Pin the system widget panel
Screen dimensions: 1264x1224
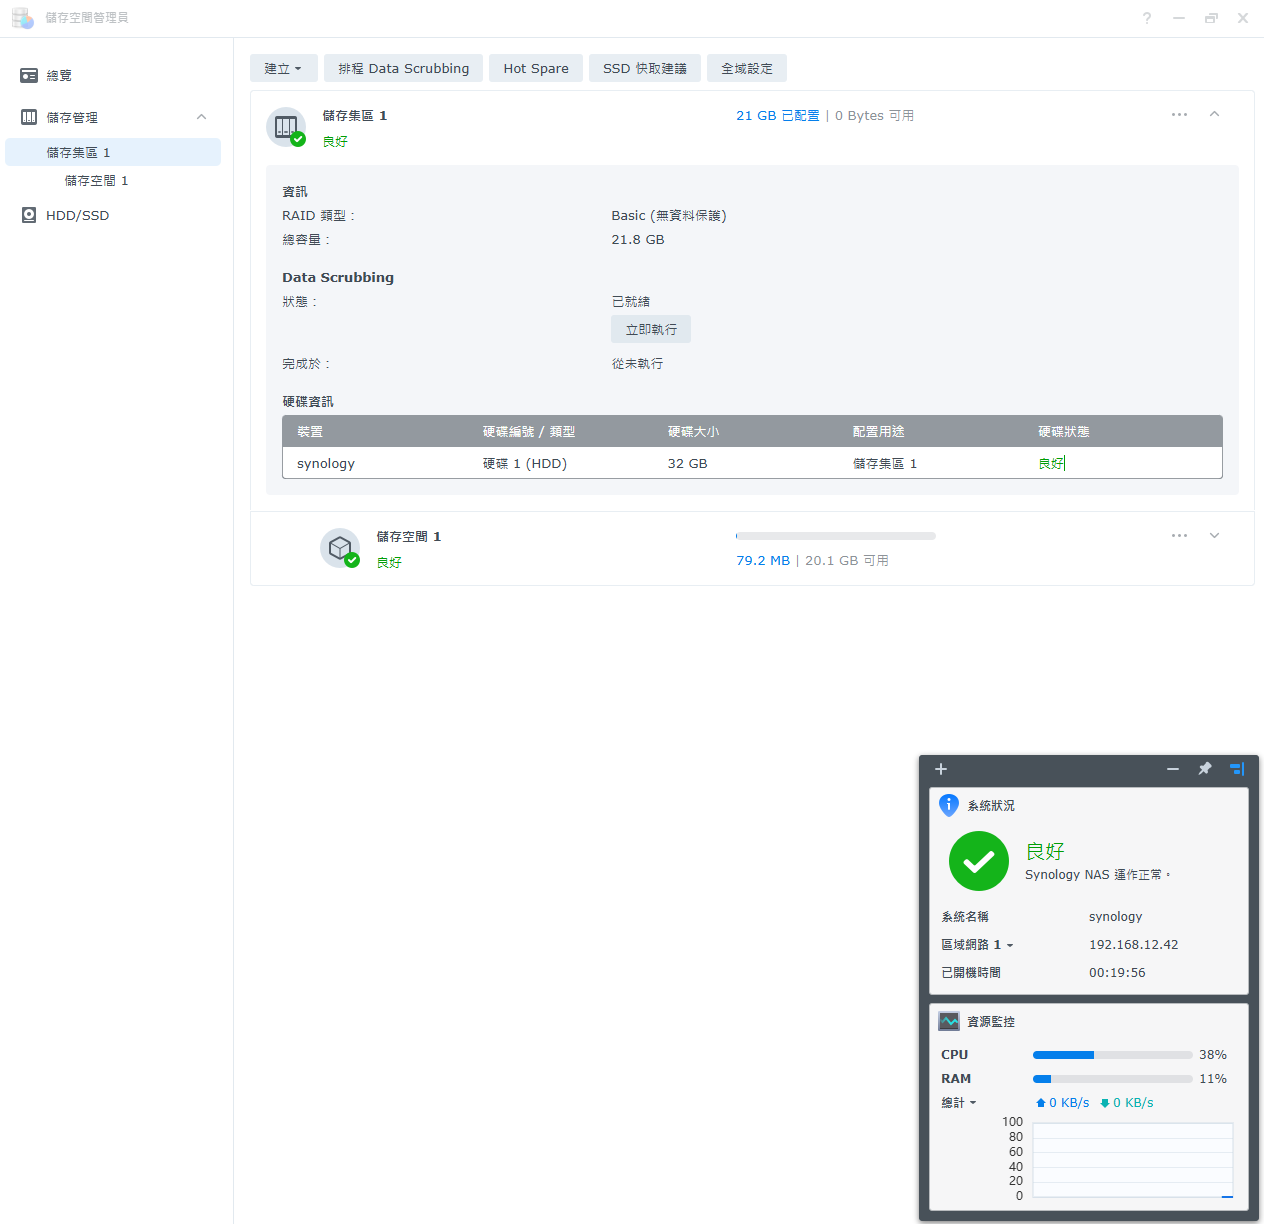[x=1205, y=769]
